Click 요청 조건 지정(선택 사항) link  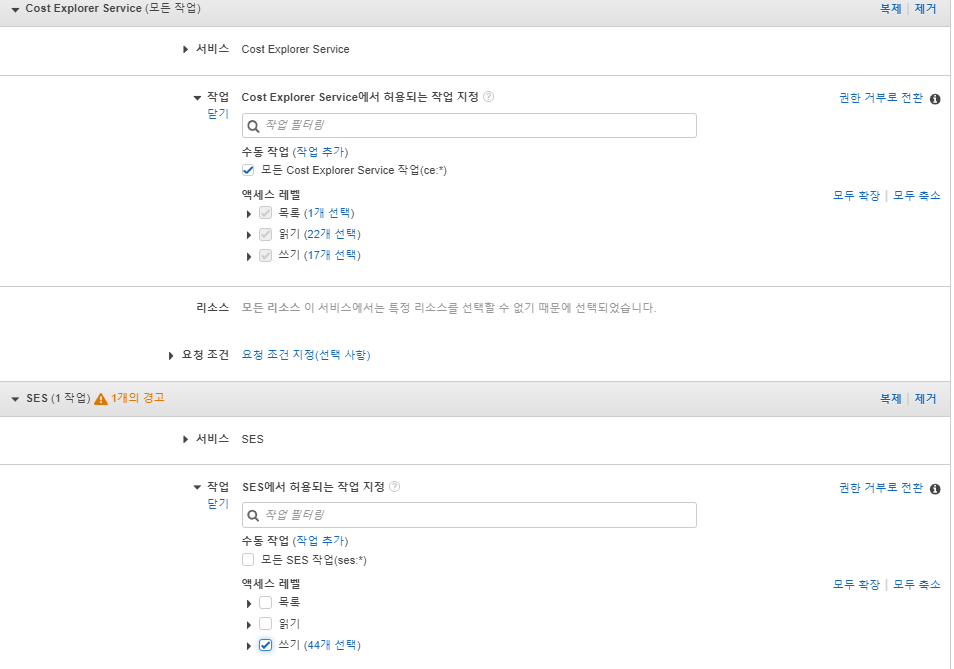[x=306, y=355]
